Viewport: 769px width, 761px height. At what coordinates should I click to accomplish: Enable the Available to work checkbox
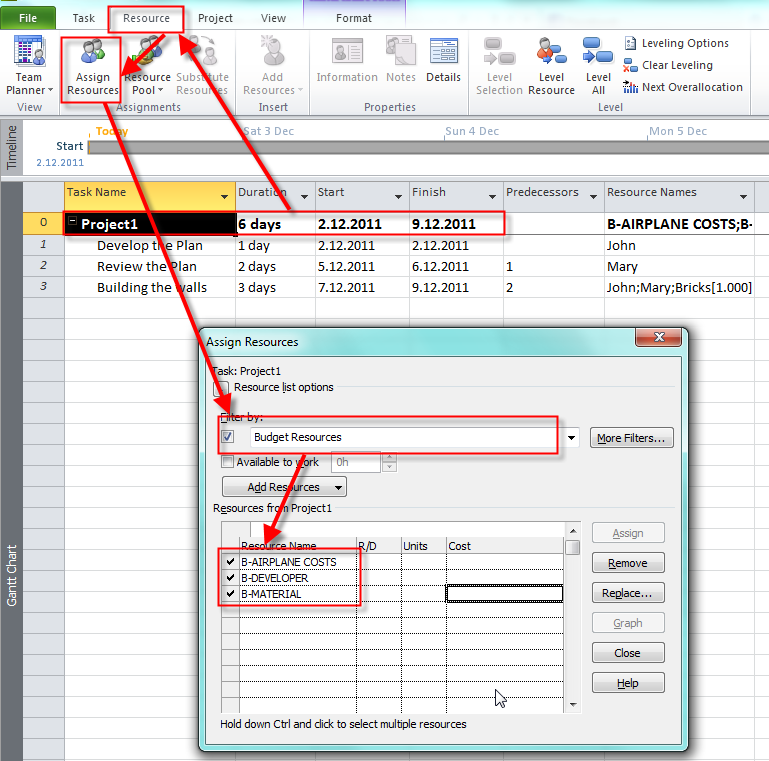pos(228,462)
